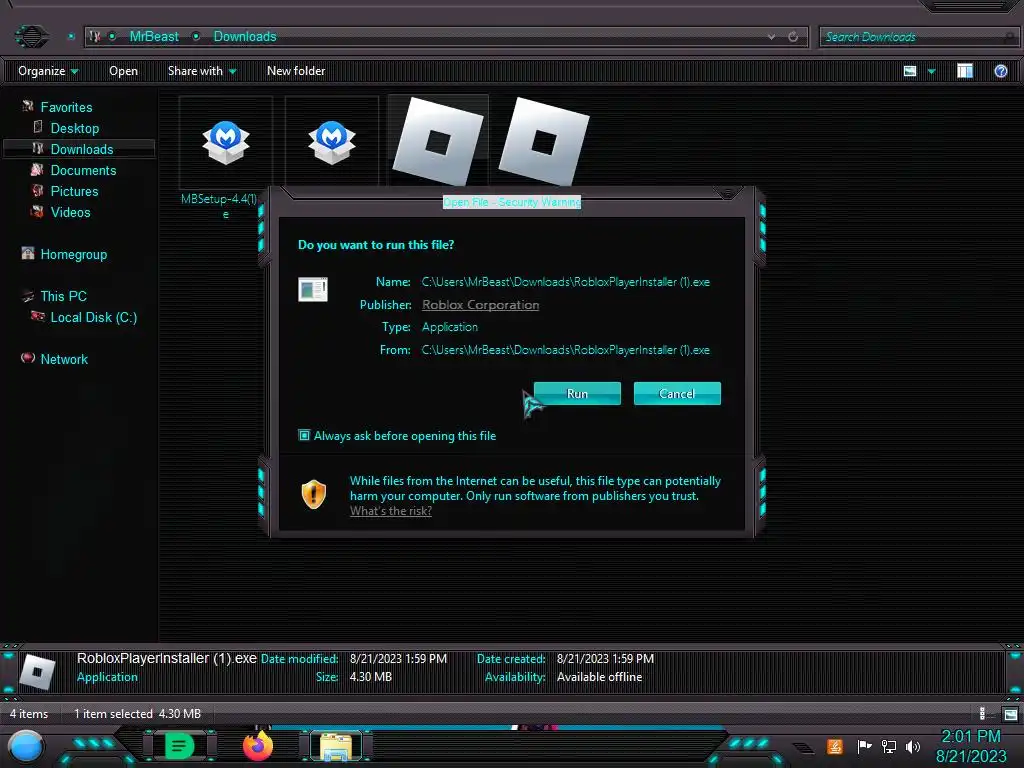The width and height of the screenshot is (1024, 768).
Task: Switch to large icons view via status bar
Action: 1010,714
